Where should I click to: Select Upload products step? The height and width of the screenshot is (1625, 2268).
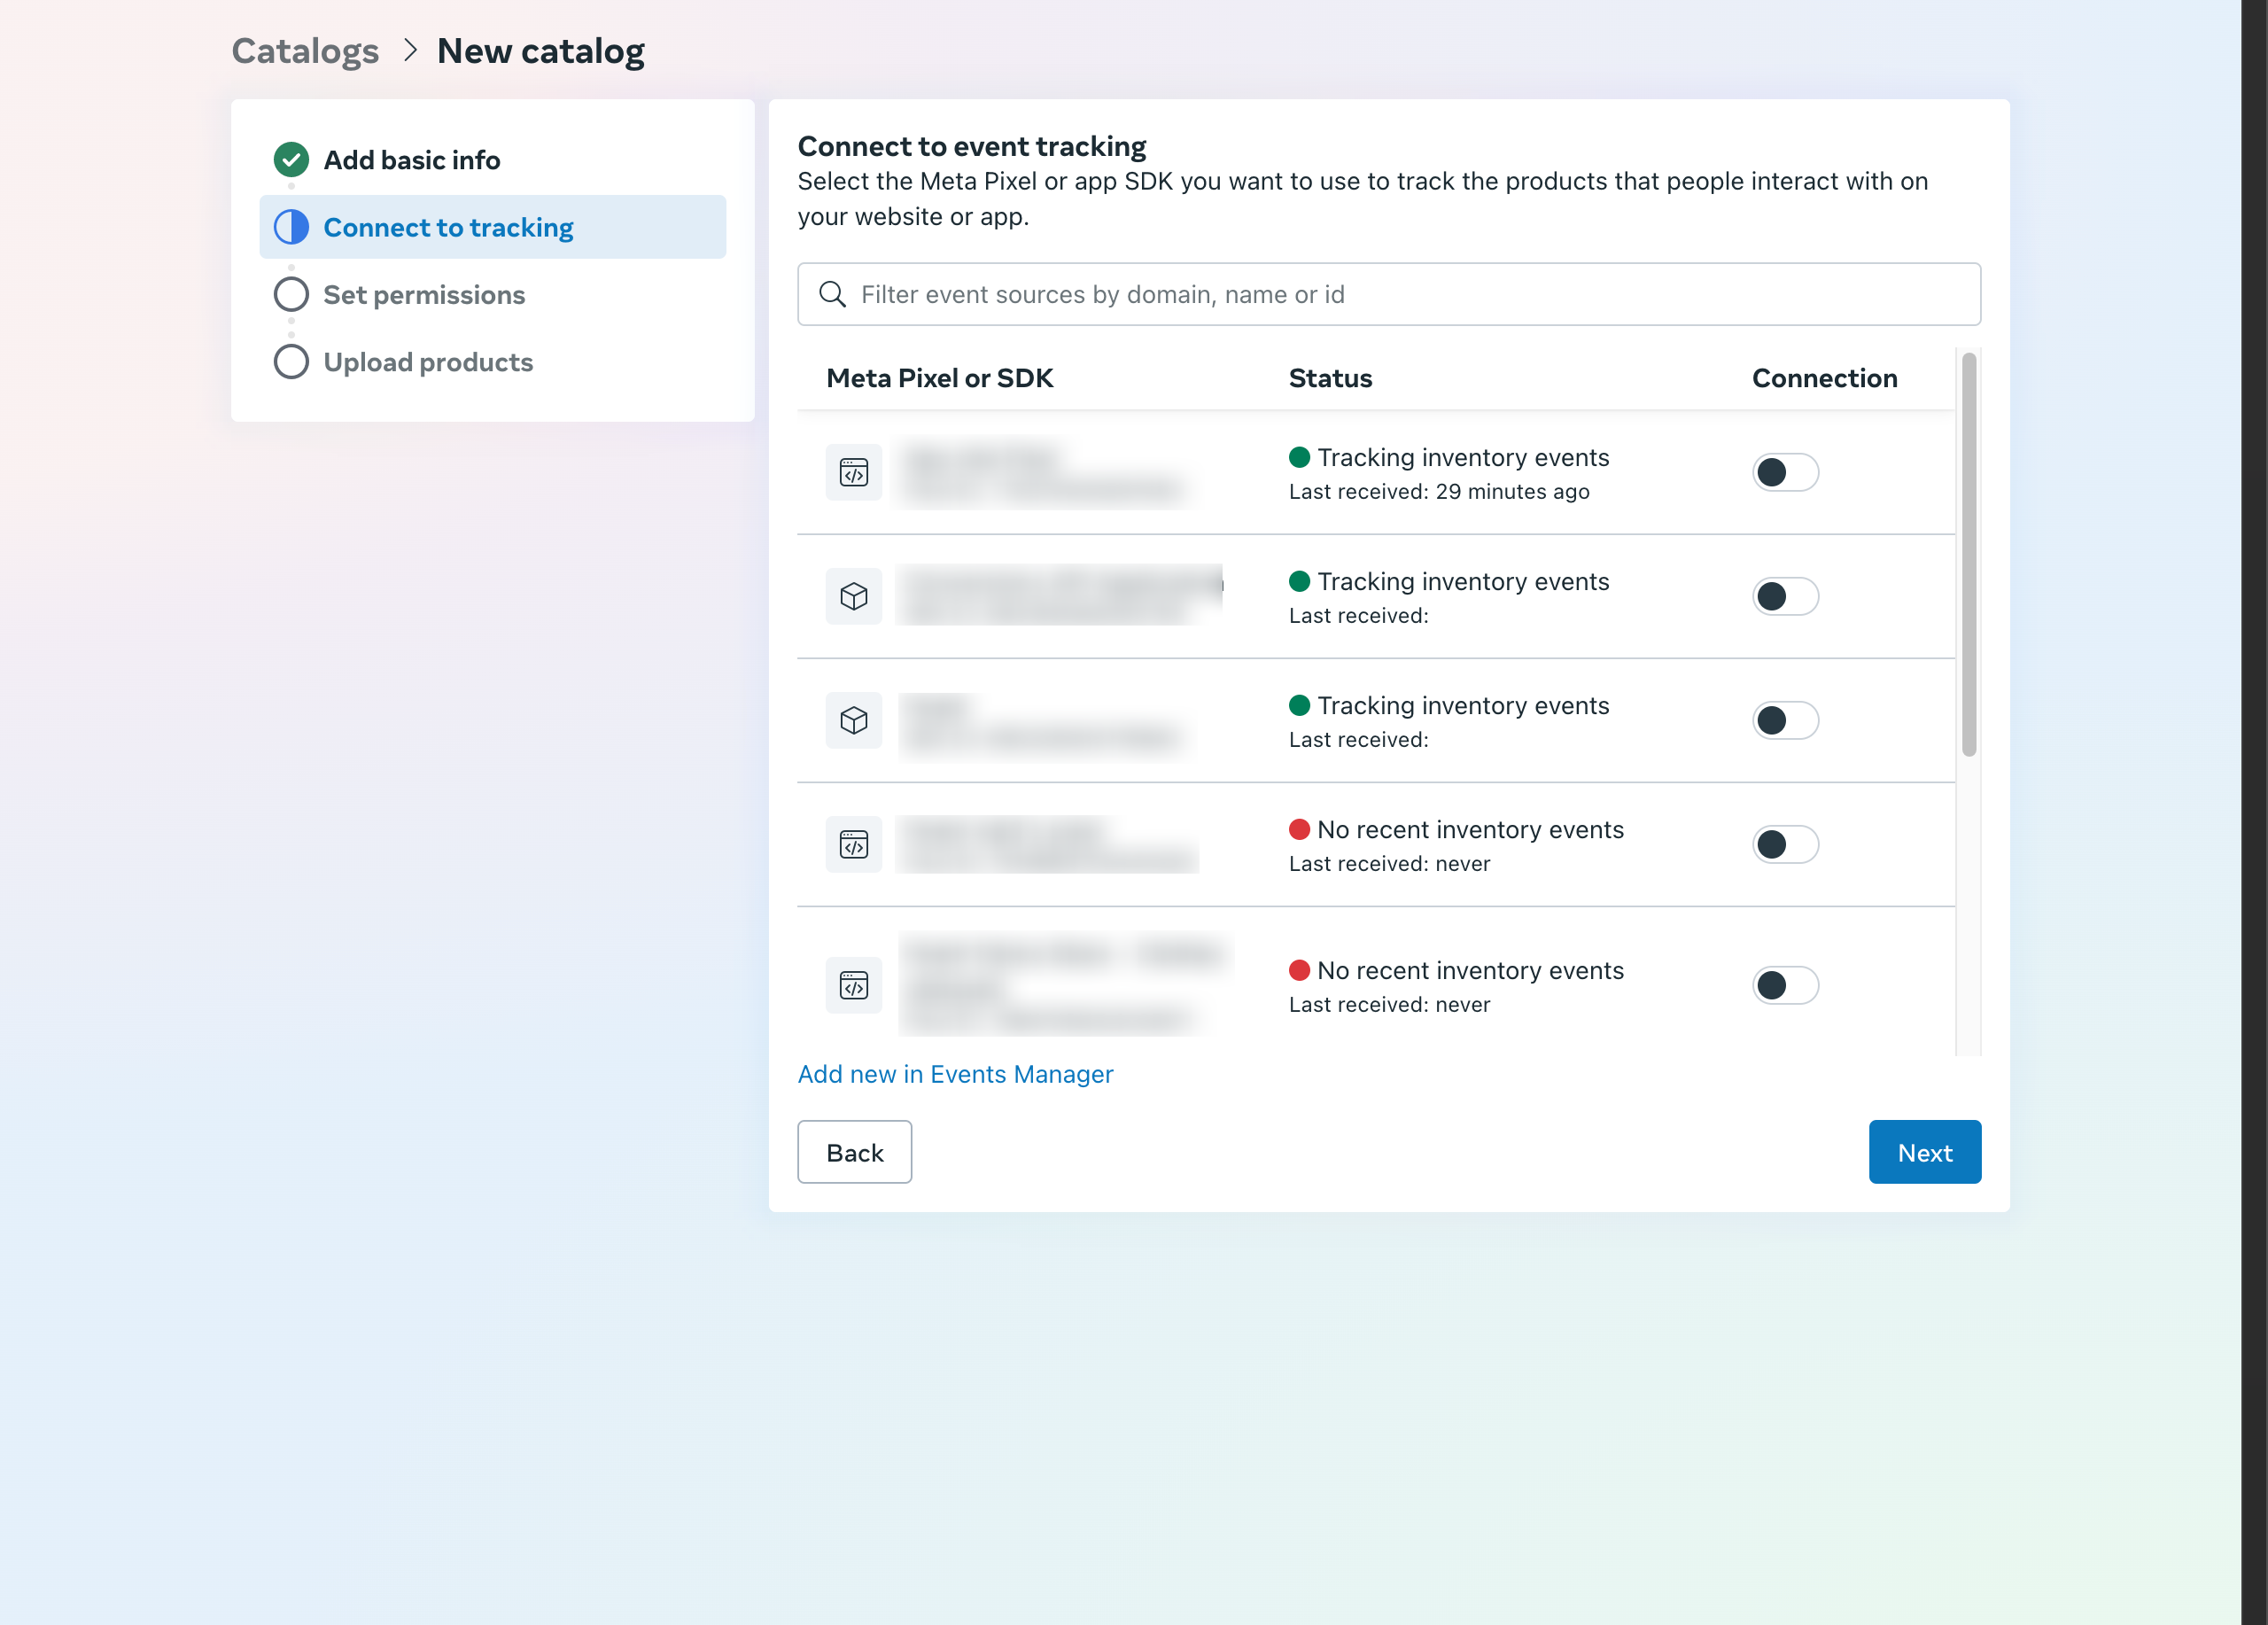tap(427, 362)
